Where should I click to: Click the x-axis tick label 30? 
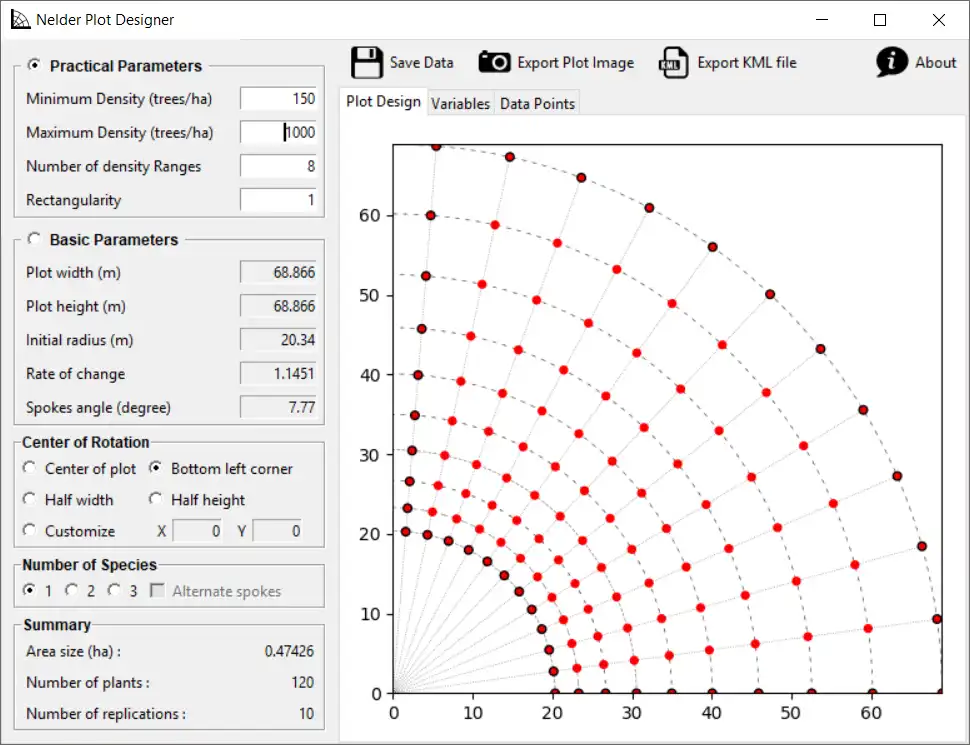[631, 713]
